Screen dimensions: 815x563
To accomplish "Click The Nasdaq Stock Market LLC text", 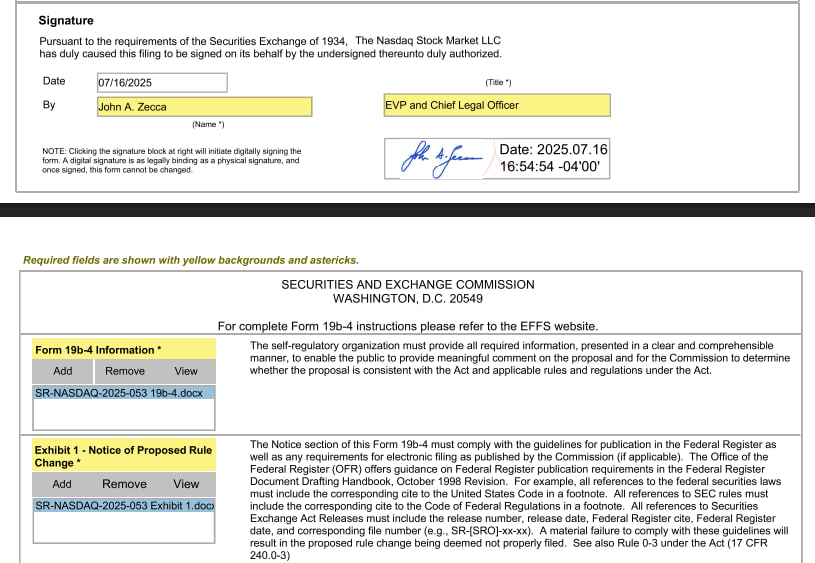I will [428, 41].
